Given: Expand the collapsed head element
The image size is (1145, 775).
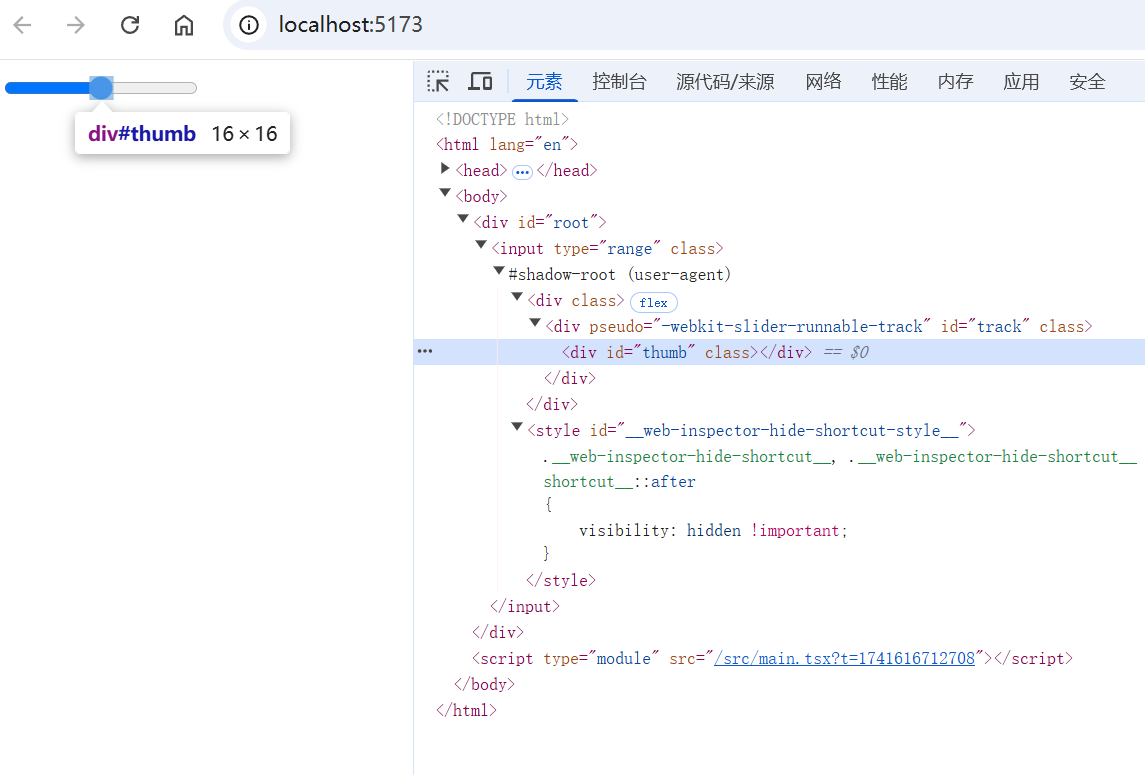Looking at the screenshot, I should (445, 169).
